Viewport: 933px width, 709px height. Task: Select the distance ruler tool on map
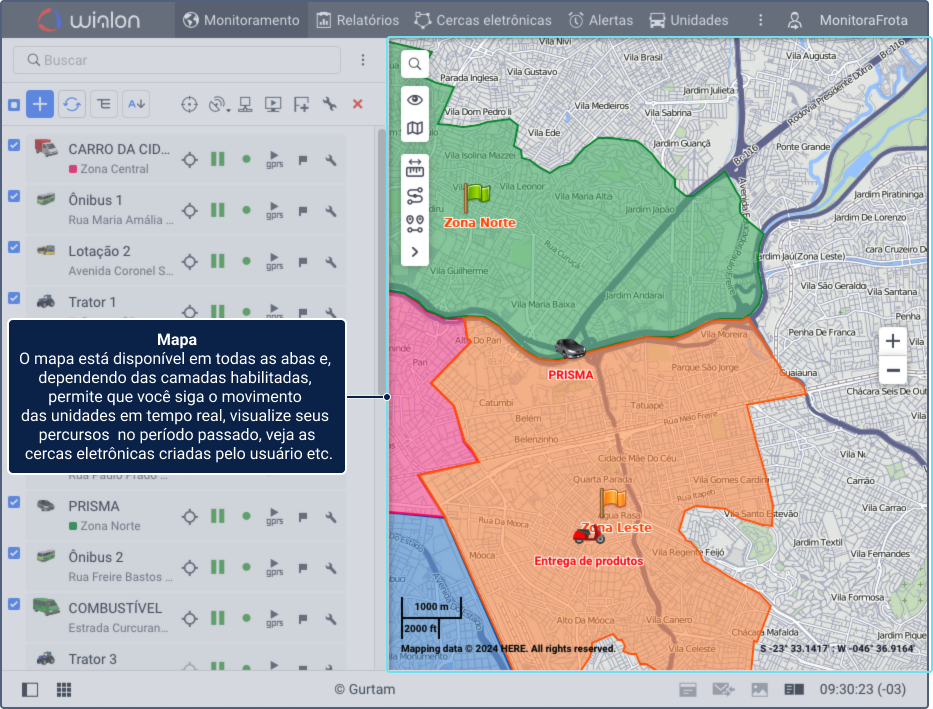click(415, 169)
